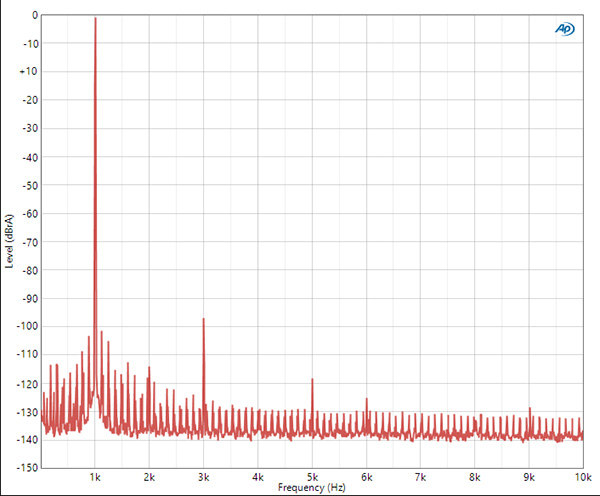Click the 5k frequency tick label
This screenshot has width=600, height=496.
click(x=312, y=477)
